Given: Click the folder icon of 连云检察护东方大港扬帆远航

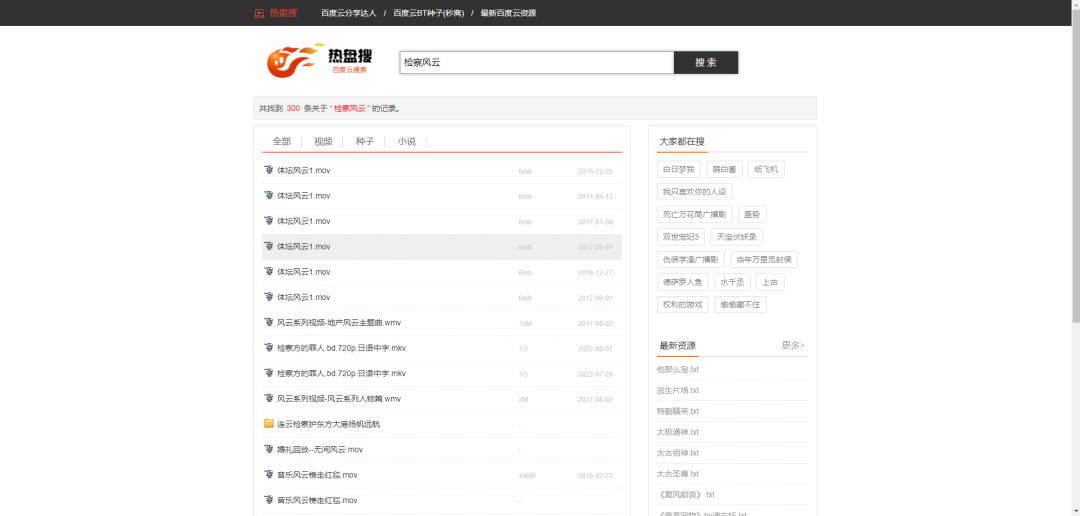Looking at the screenshot, I should point(269,424).
